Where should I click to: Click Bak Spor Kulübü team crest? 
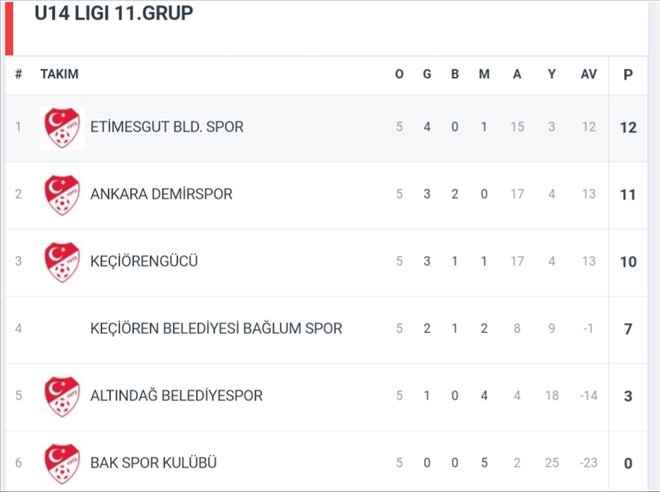[62, 464]
